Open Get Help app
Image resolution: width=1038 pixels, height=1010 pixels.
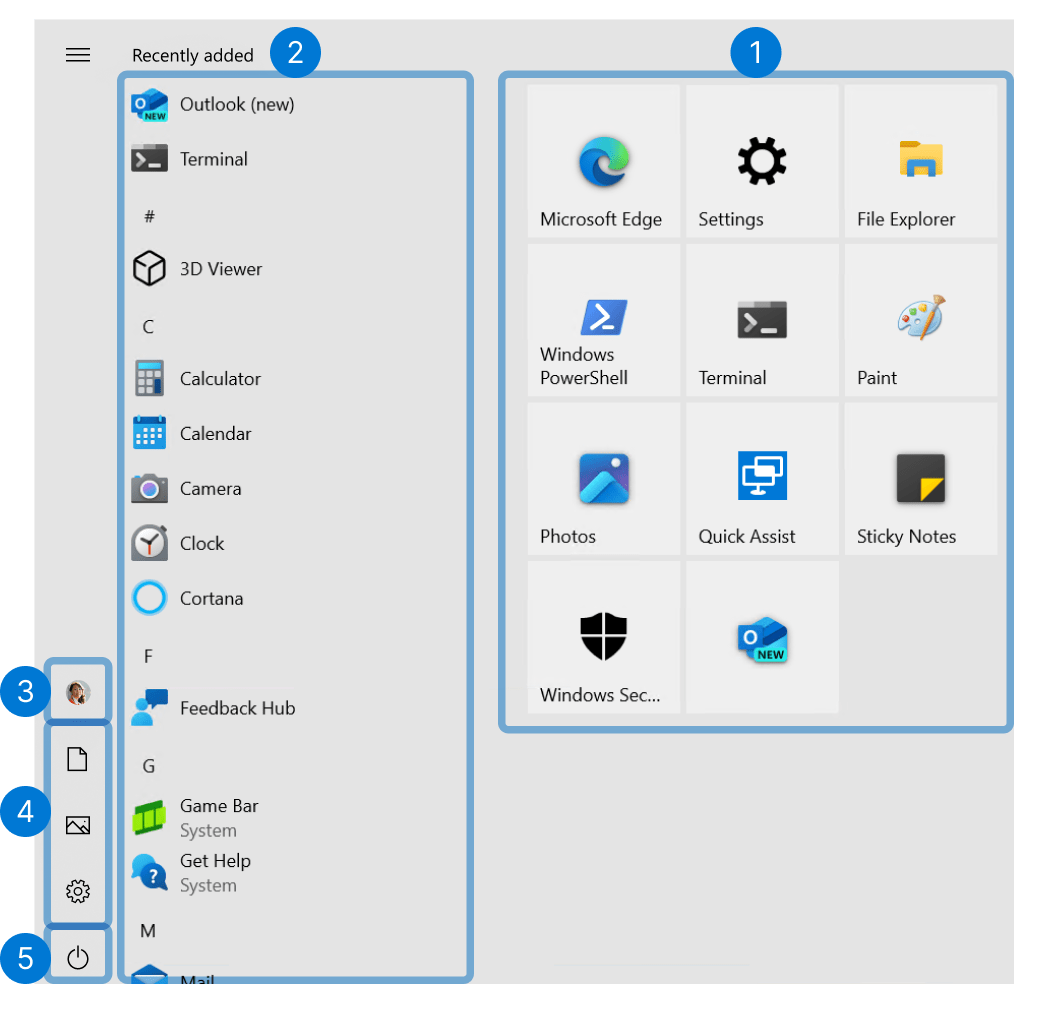click(x=295, y=873)
